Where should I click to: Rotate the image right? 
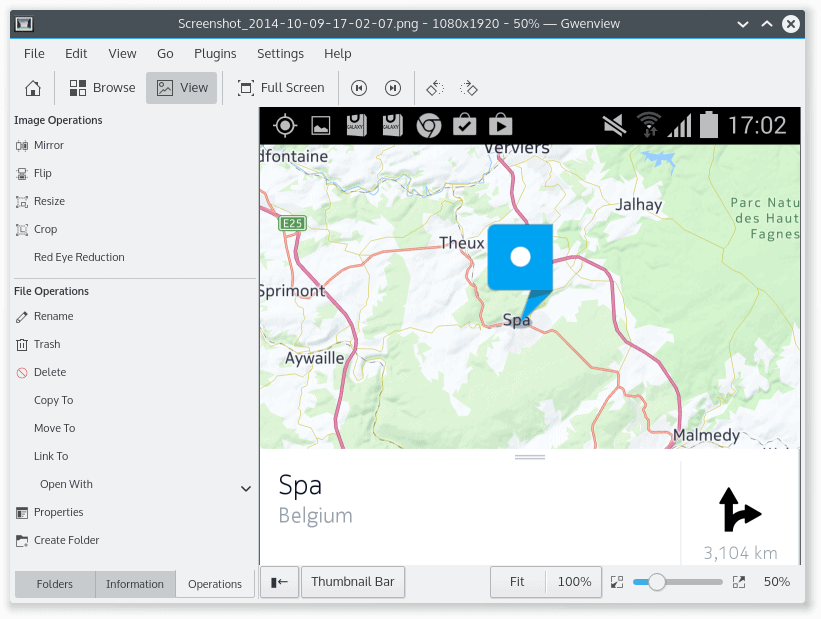point(469,88)
